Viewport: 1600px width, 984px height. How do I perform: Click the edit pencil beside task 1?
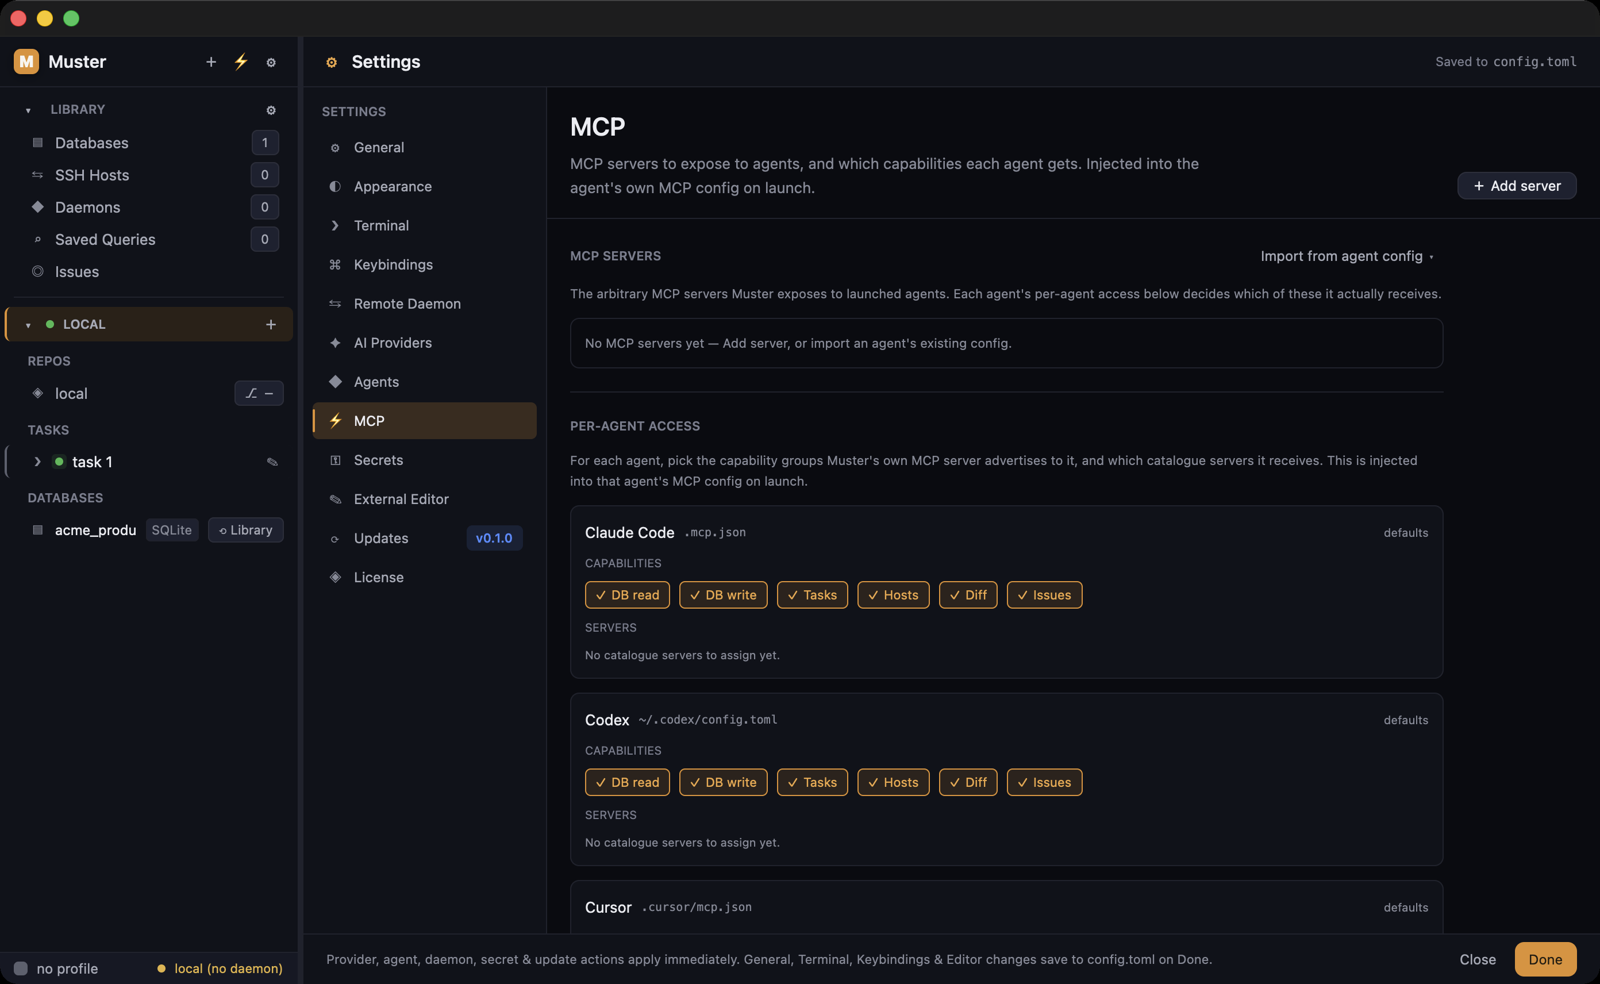272,462
